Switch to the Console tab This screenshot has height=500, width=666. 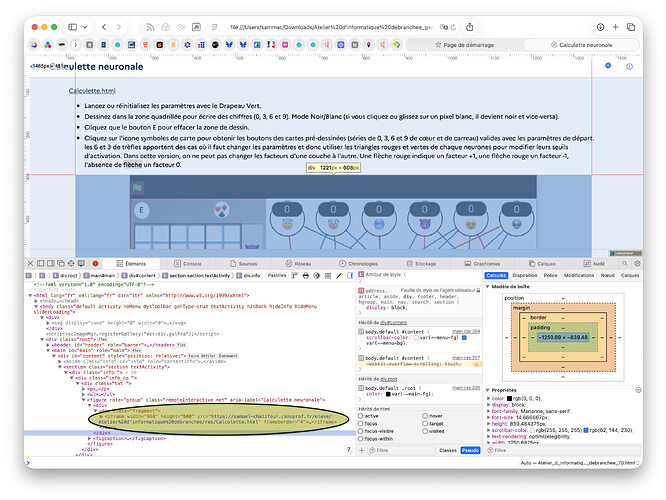coord(188,264)
